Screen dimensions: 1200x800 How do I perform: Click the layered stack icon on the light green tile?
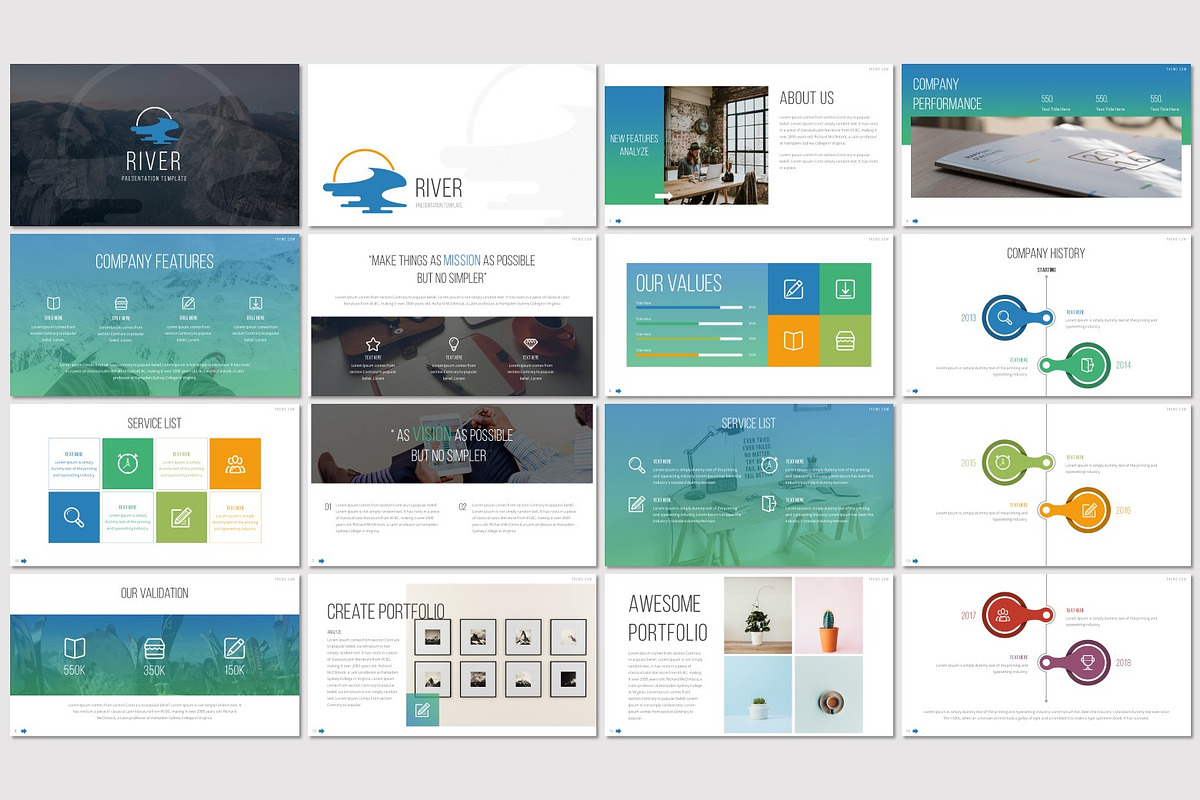click(x=845, y=340)
